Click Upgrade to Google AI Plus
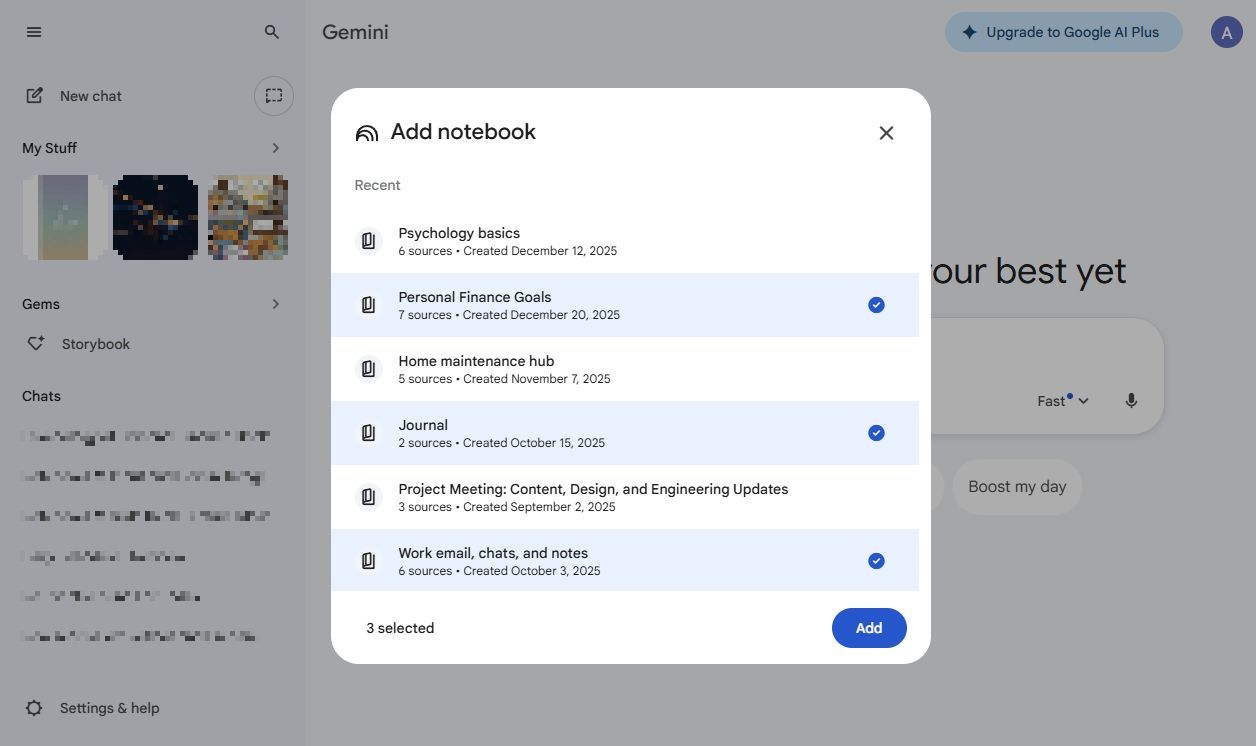1256x746 pixels. (1063, 32)
